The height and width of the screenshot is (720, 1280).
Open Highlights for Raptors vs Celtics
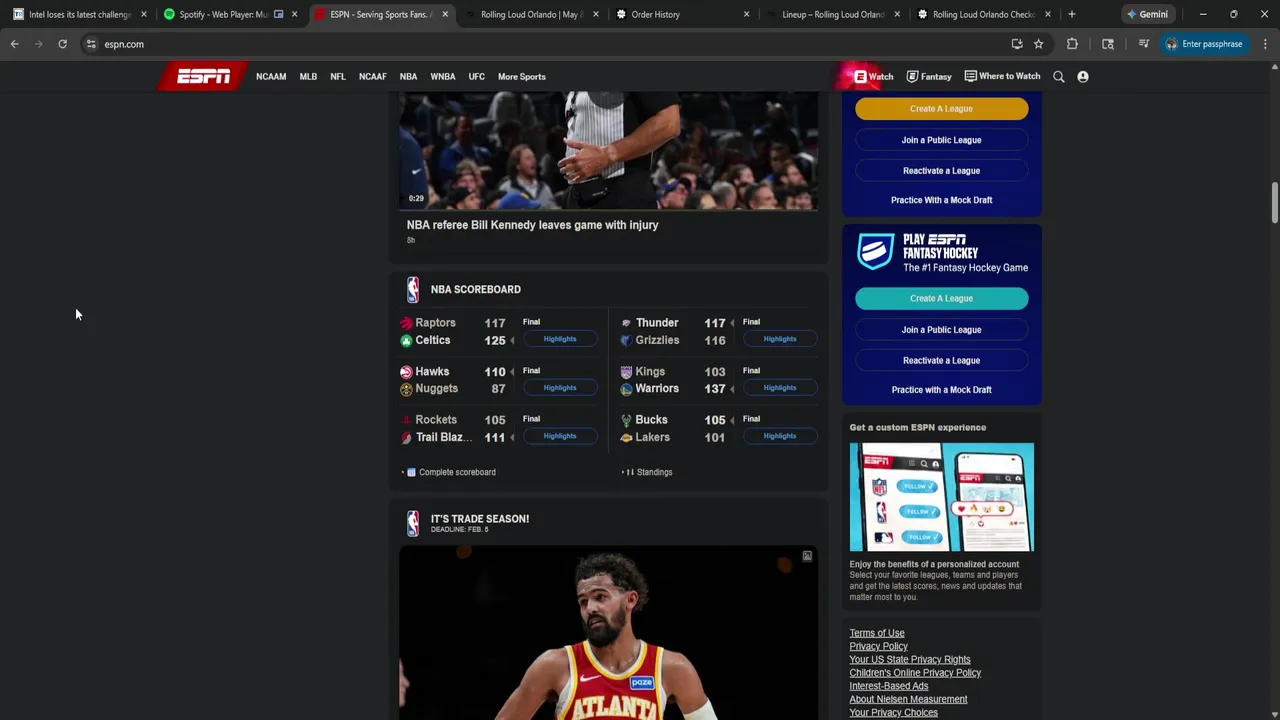click(560, 339)
